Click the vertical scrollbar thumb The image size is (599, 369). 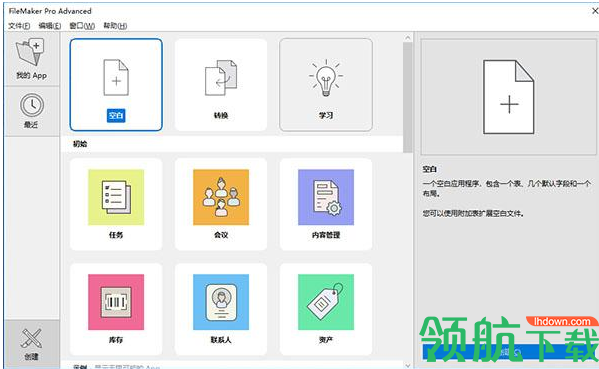pyautogui.click(x=408, y=97)
